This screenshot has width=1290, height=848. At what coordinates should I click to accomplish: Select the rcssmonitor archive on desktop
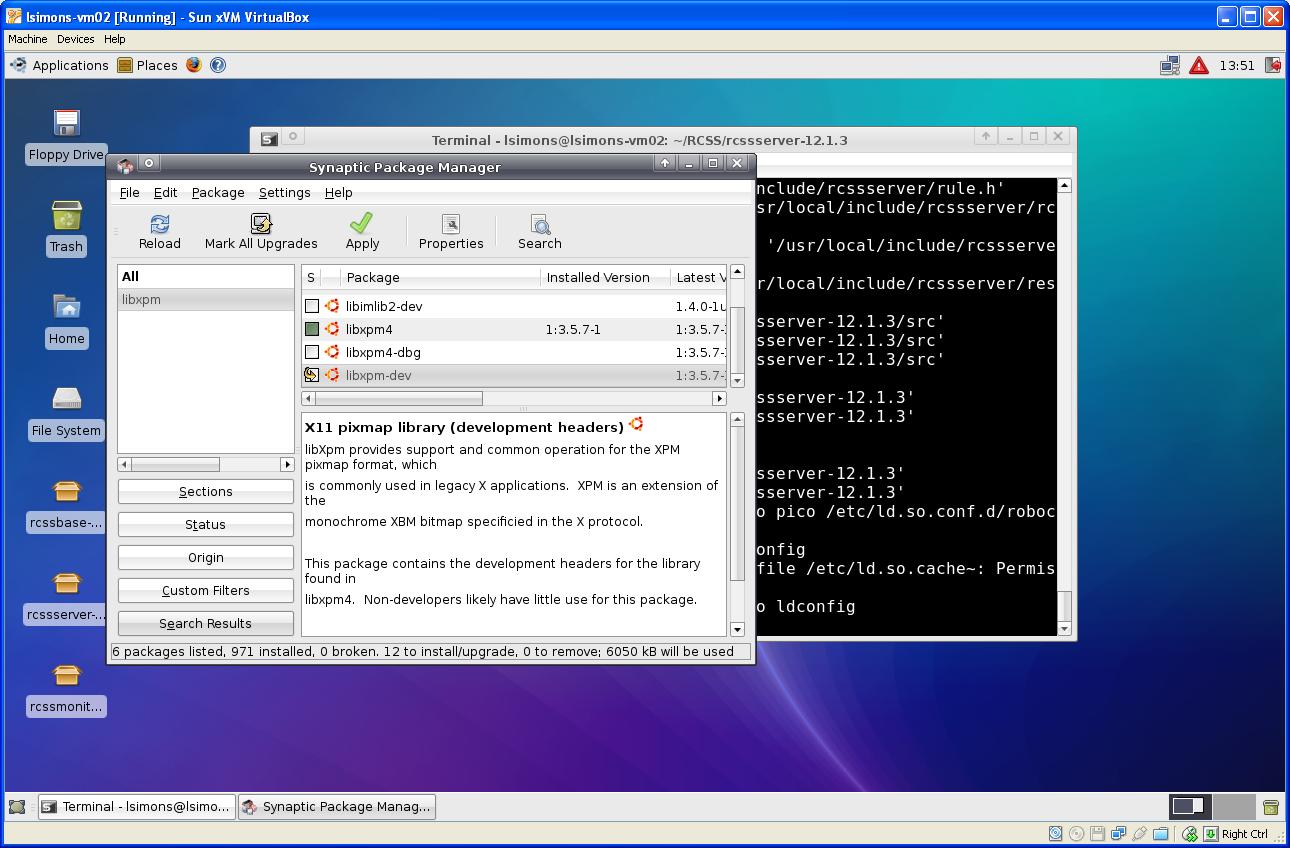pyautogui.click(x=66, y=675)
